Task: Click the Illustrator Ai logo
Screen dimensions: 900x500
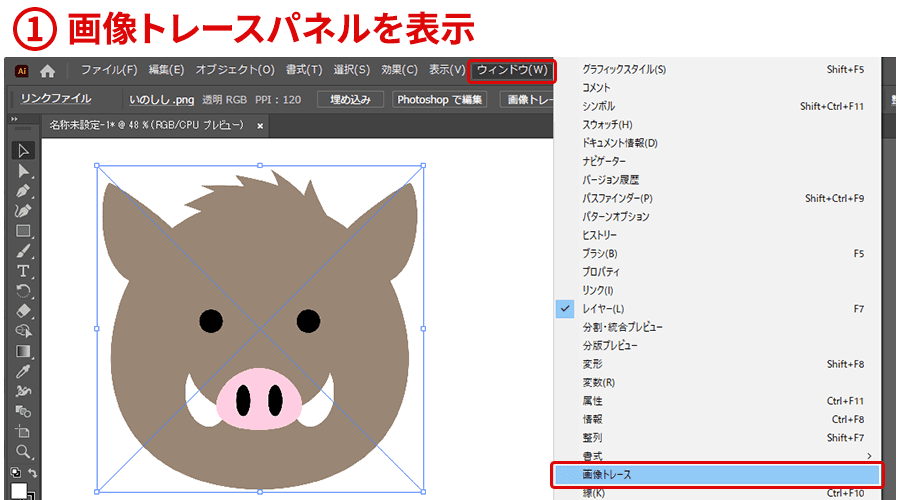Action: 22,71
